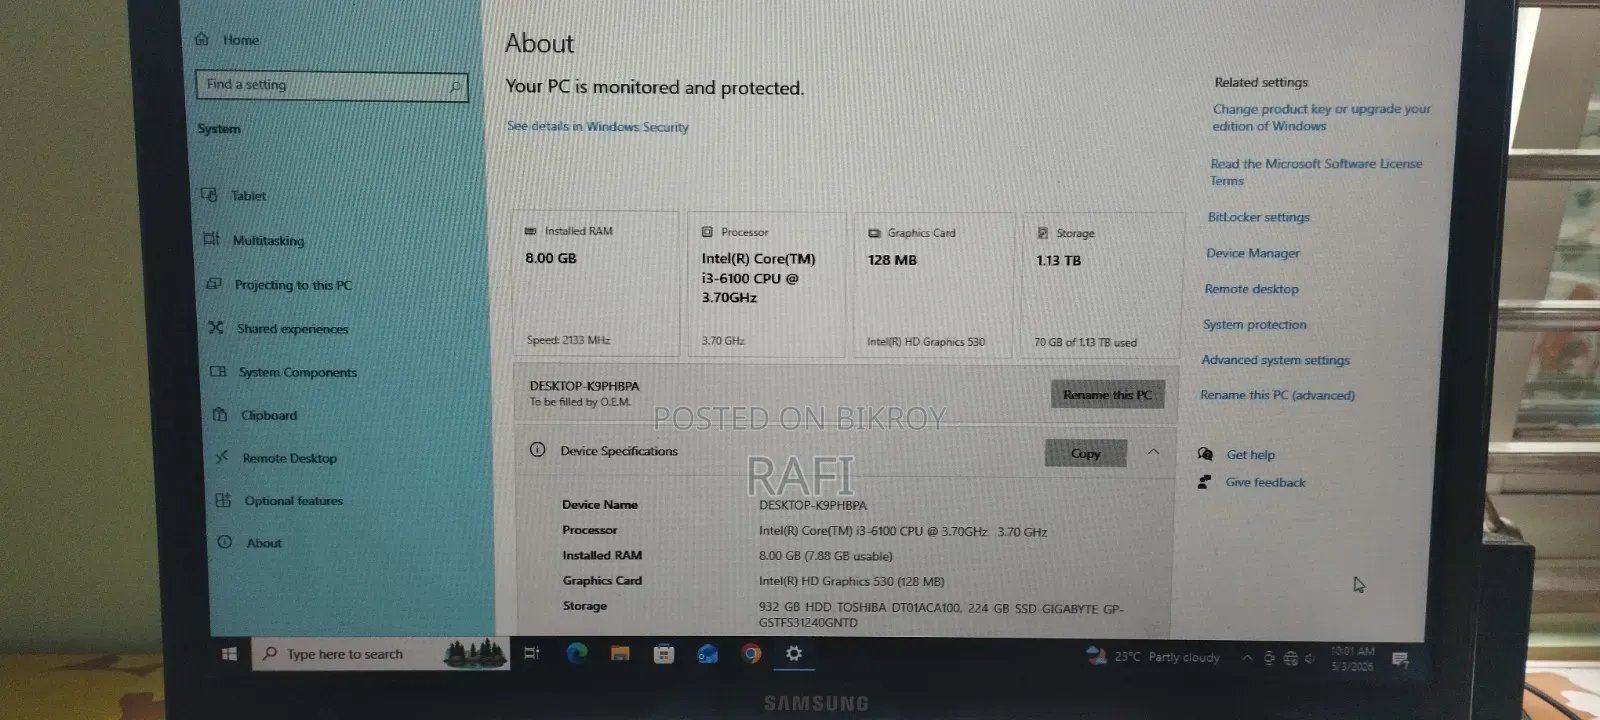
Task: Click the Clipboard sidebar icon
Action: point(220,414)
